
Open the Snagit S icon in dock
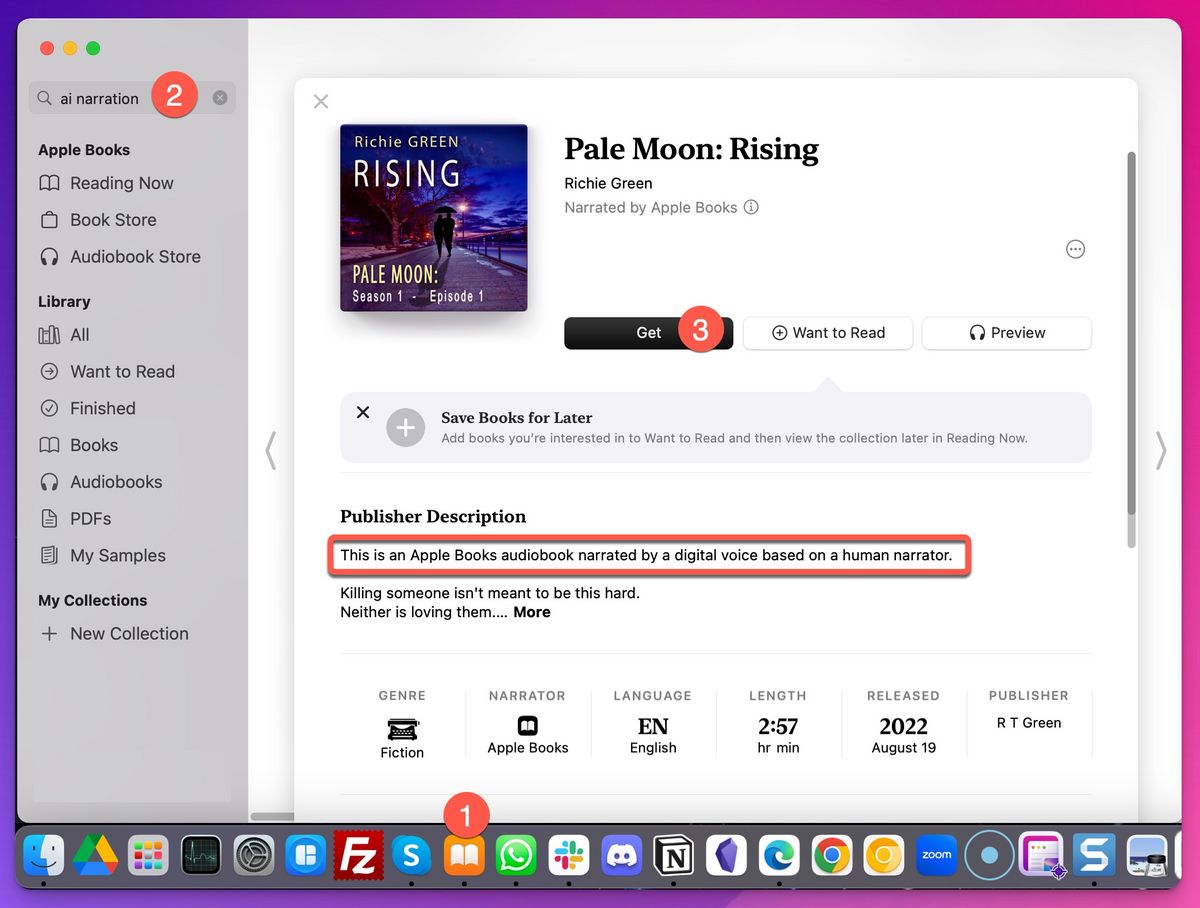[1093, 855]
